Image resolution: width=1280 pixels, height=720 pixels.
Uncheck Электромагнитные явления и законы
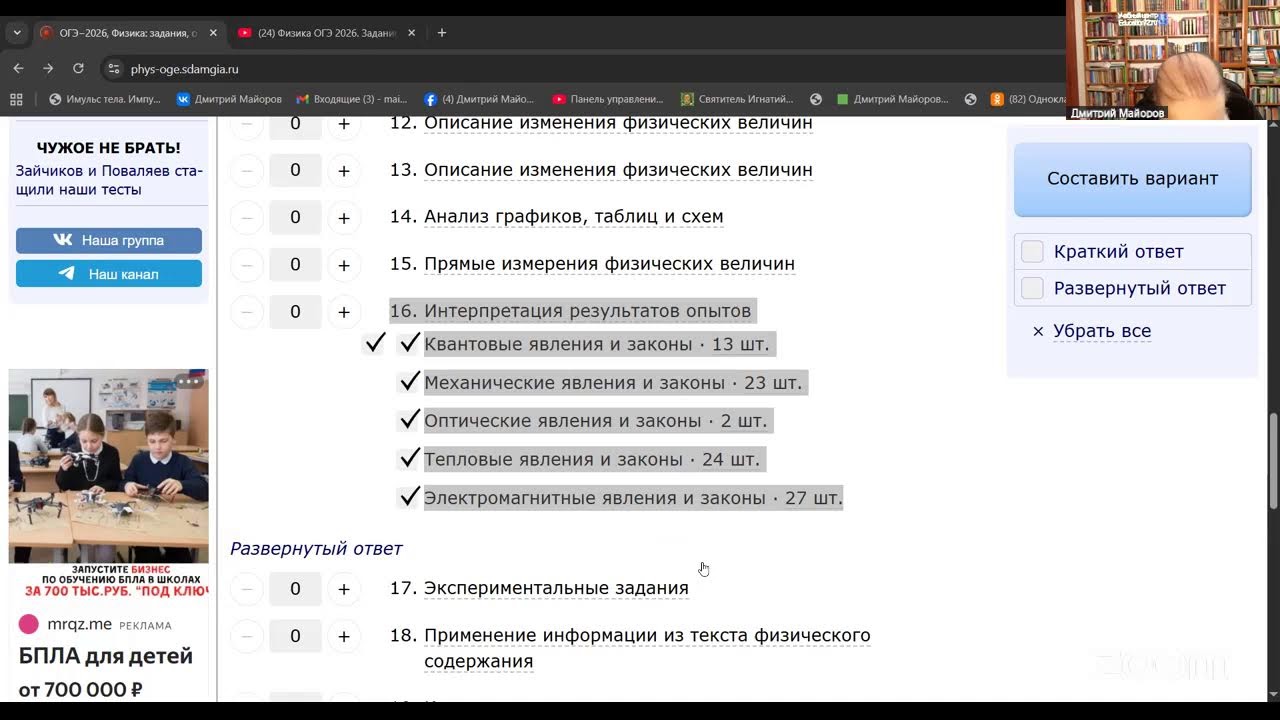pyautogui.click(x=409, y=497)
